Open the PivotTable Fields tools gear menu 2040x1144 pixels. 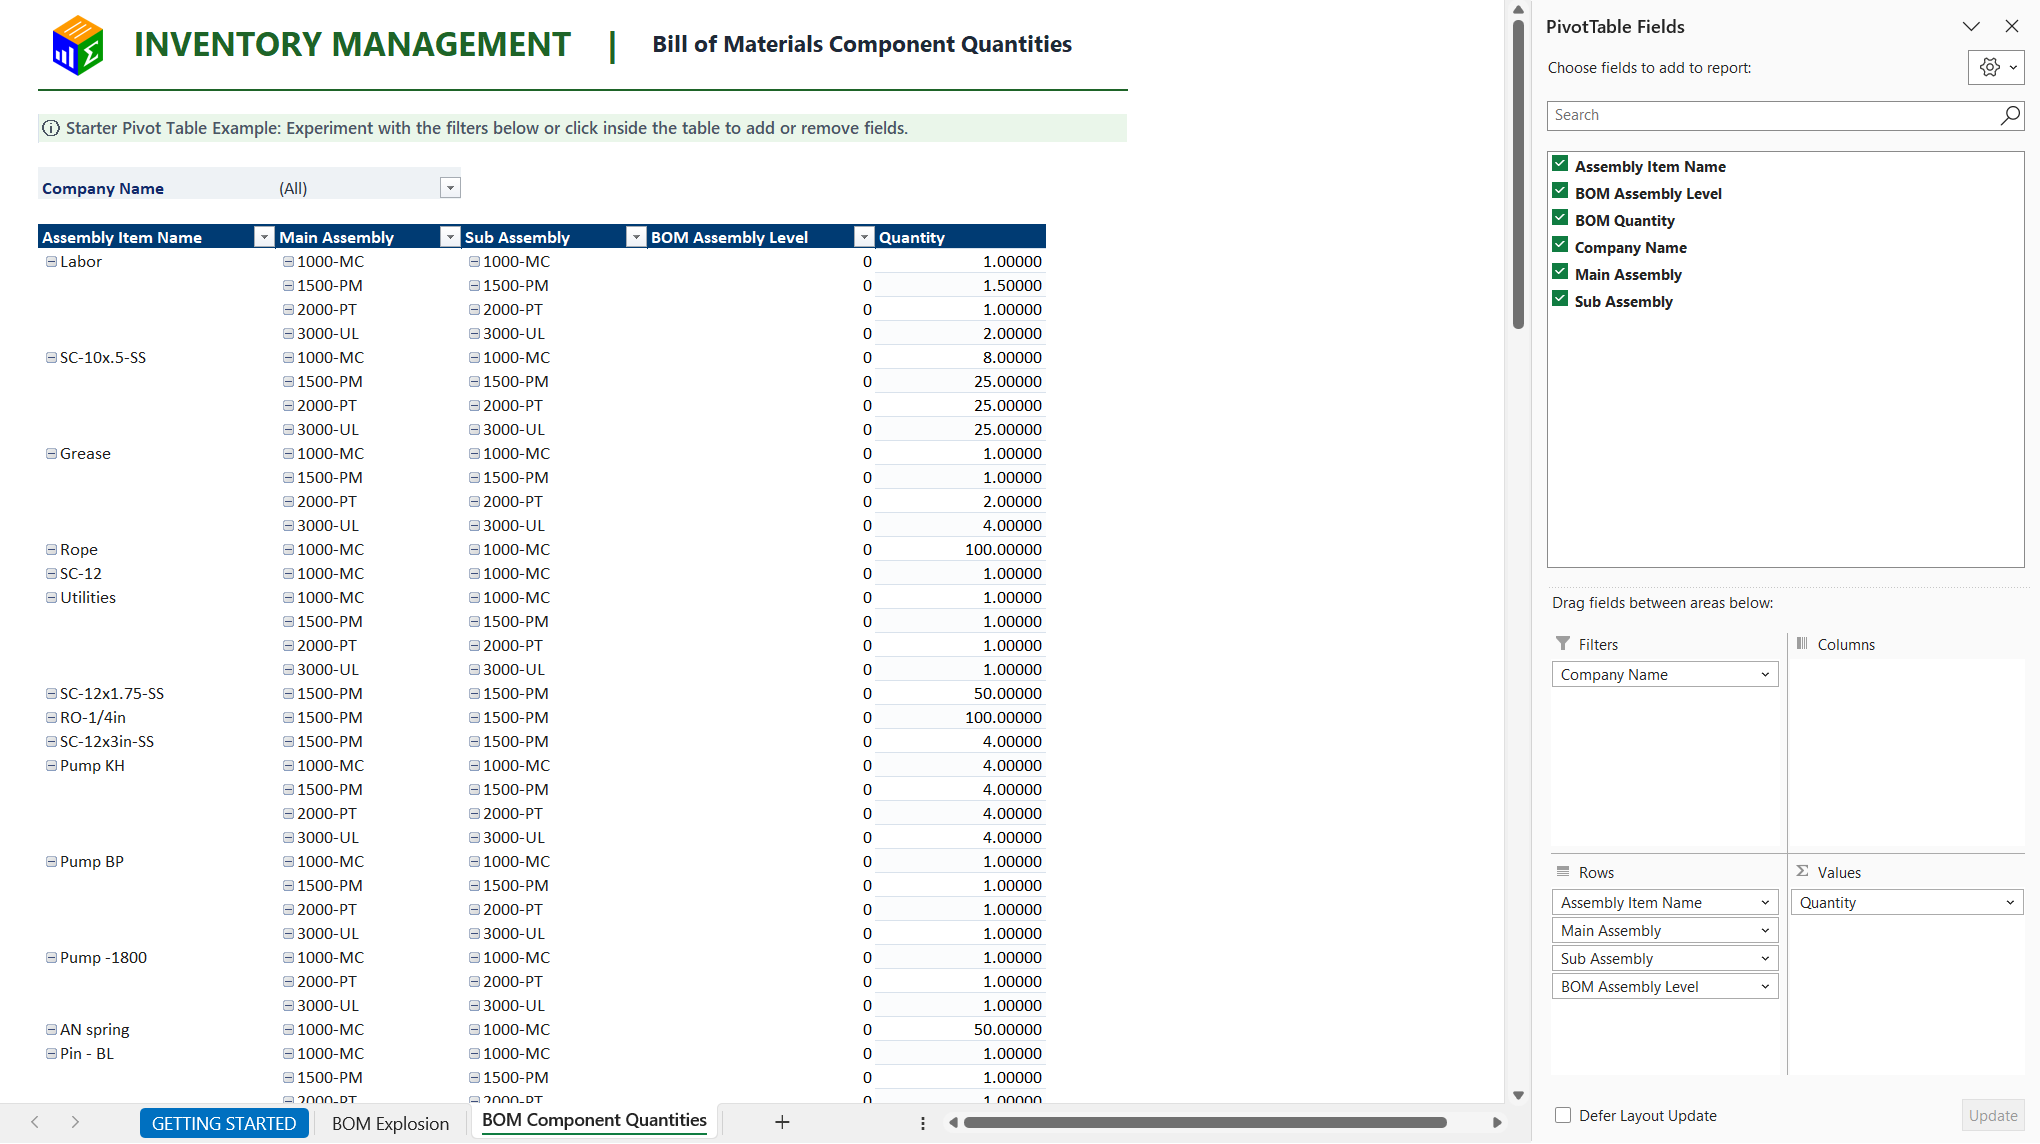click(1996, 67)
